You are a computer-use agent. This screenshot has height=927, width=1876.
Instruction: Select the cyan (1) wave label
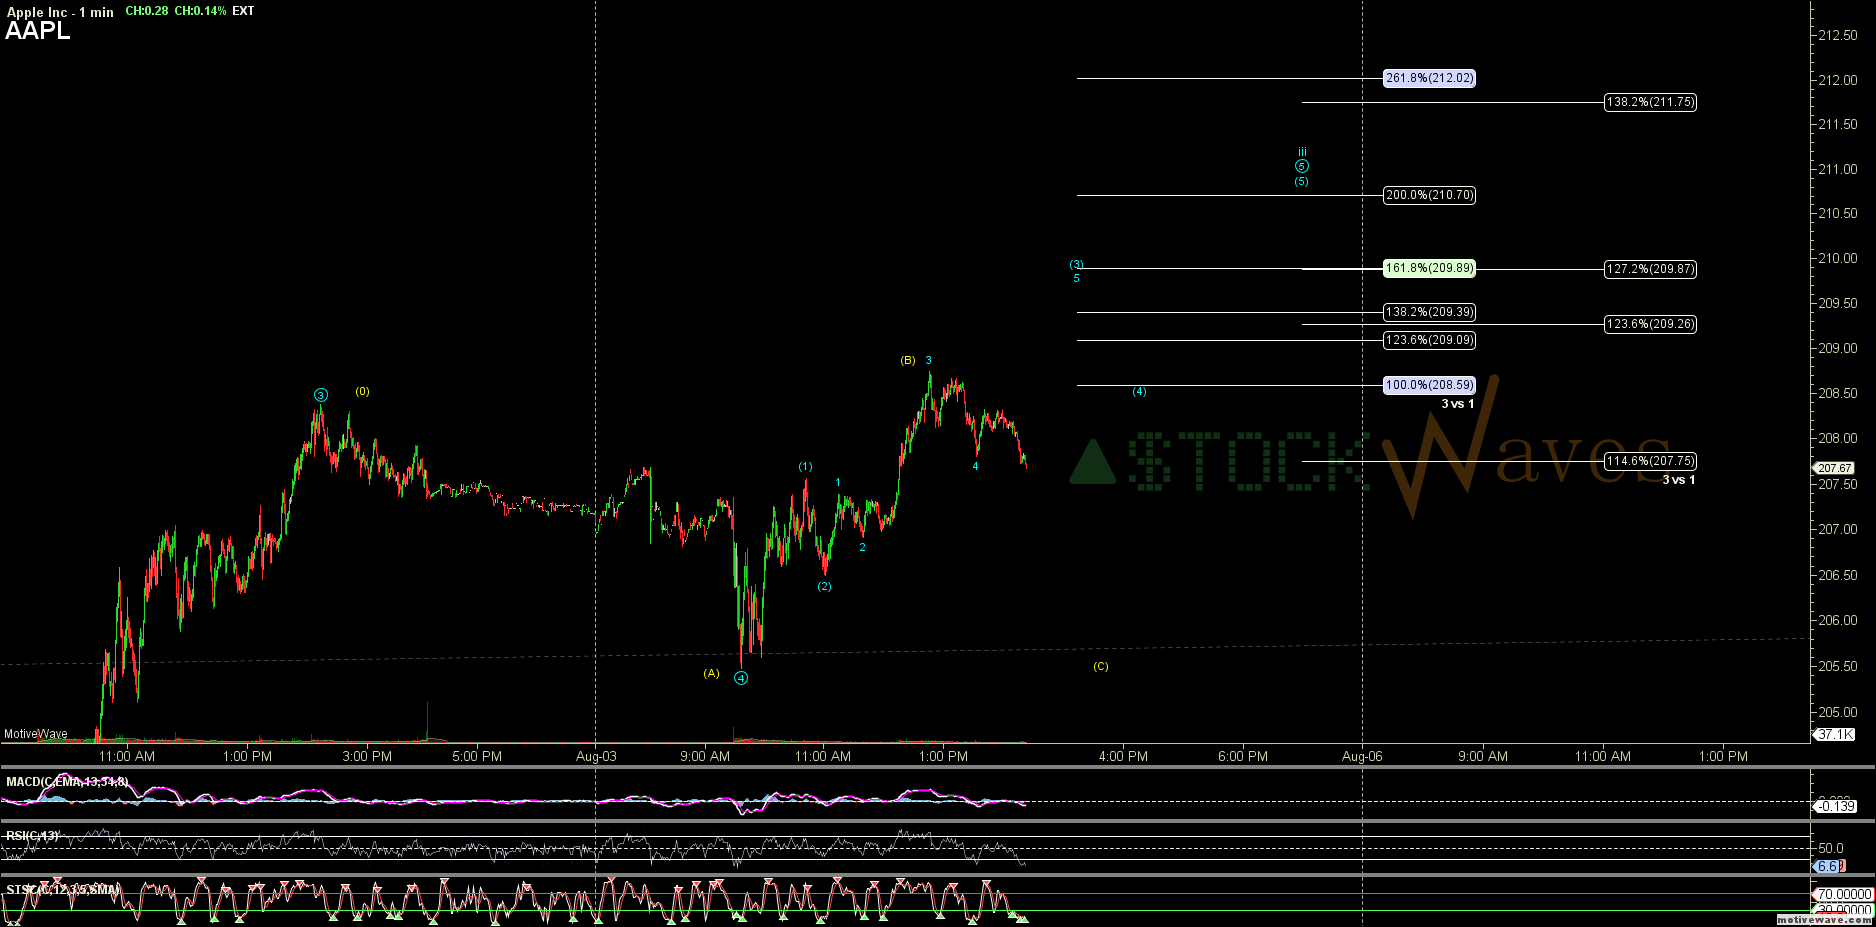pos(805,467)
